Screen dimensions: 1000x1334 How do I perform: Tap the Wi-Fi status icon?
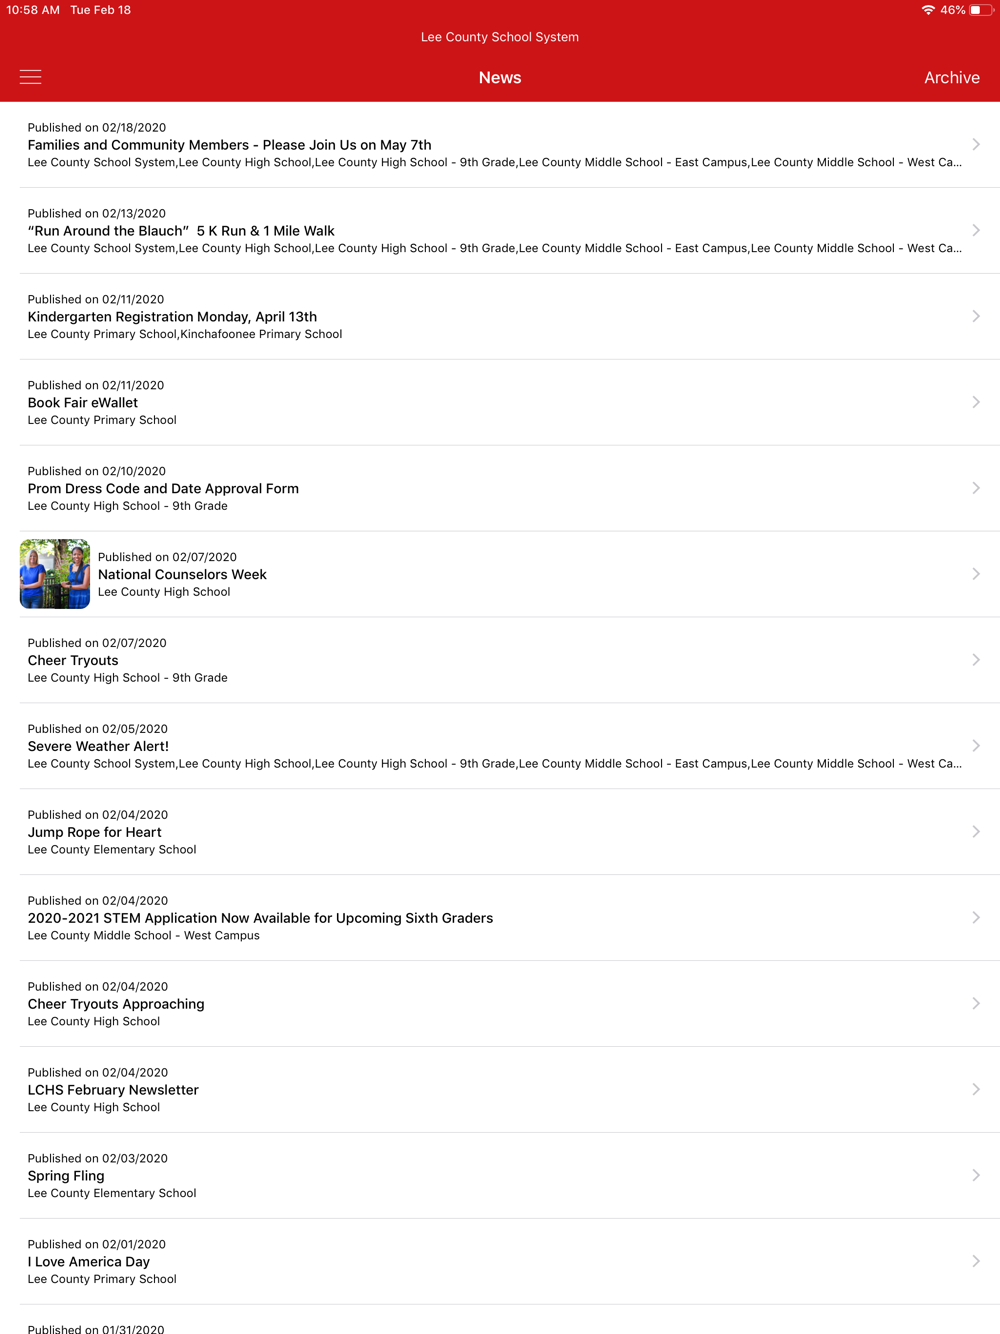(928, 10)
